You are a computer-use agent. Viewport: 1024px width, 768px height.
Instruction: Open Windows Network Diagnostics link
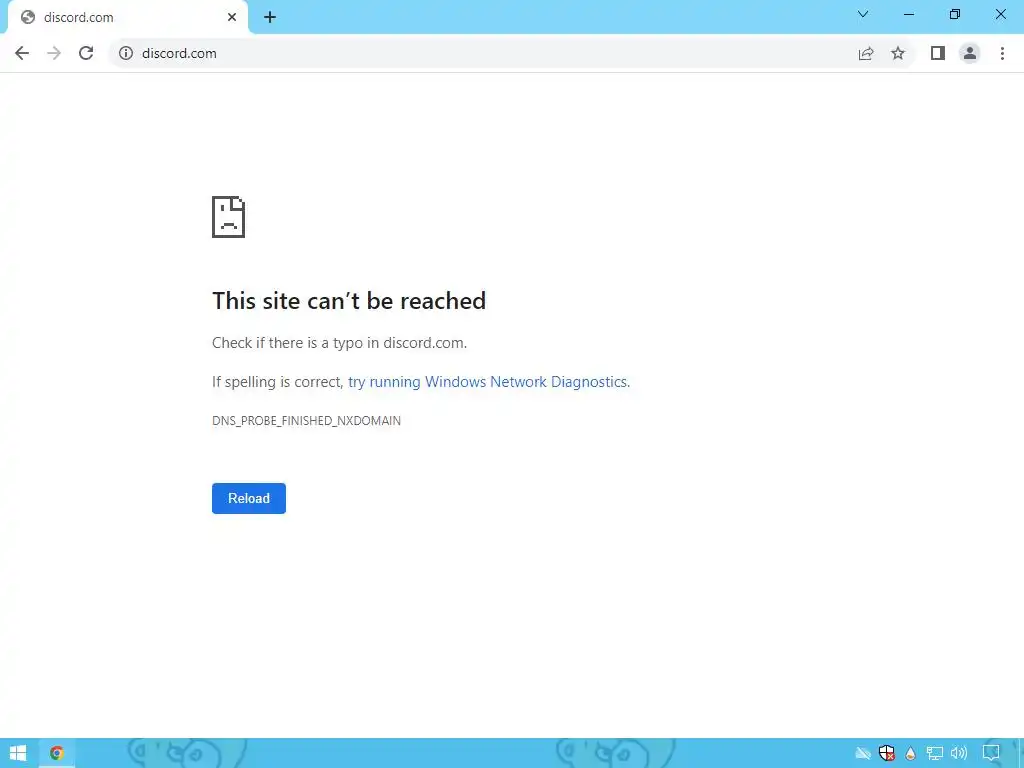[489, 382]
